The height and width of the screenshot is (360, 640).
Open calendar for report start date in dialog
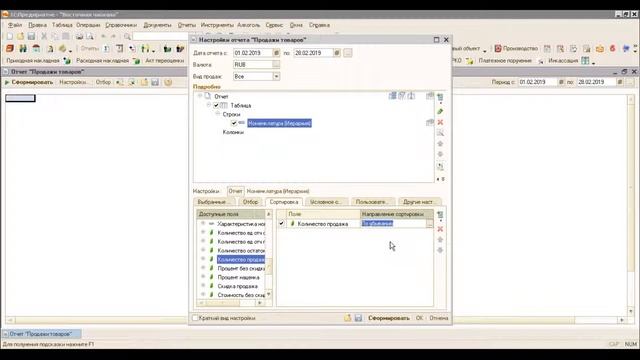[x=276, y=53]
